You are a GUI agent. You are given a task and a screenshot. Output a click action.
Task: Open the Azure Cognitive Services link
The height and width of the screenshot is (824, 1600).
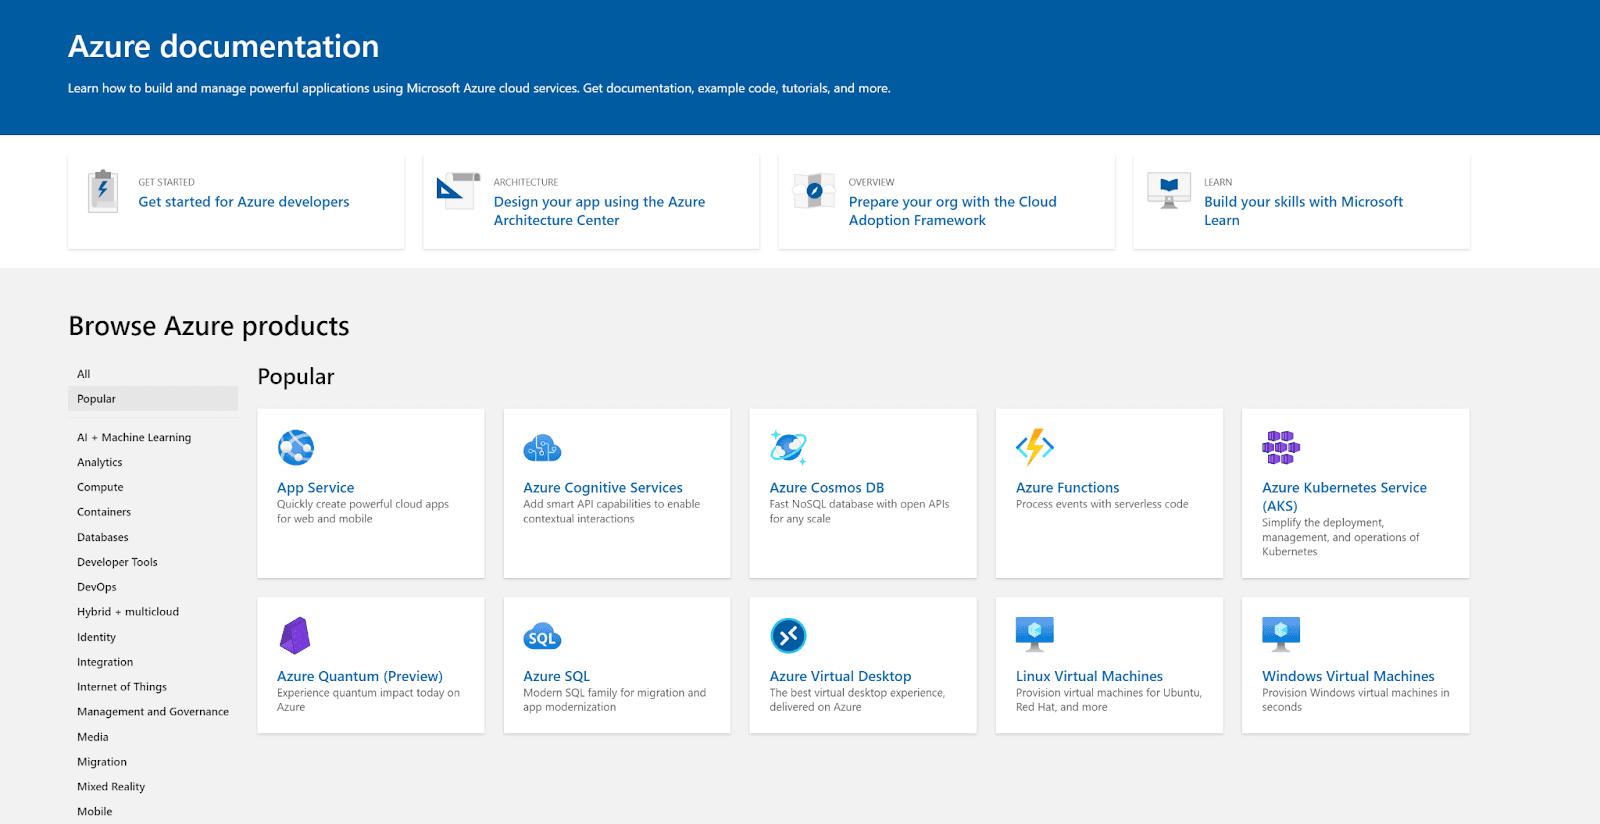(x=603, y=488)
